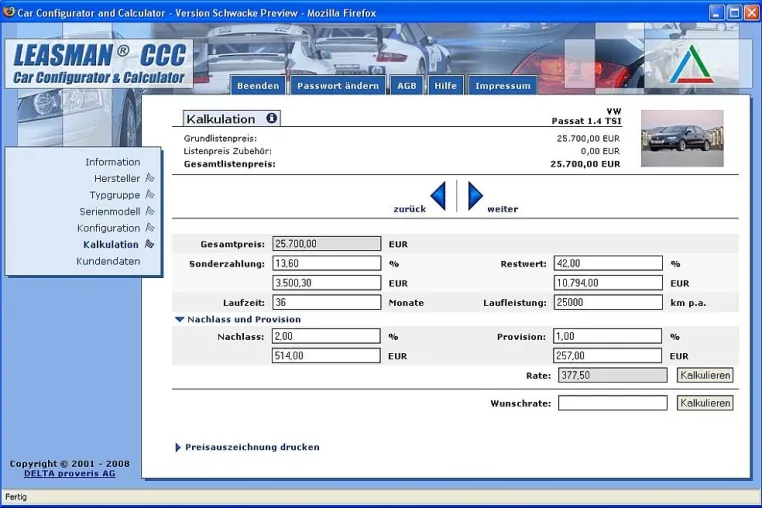Select Kalkulation in the sidebar
Screen dimensions: 762x508
111,245
